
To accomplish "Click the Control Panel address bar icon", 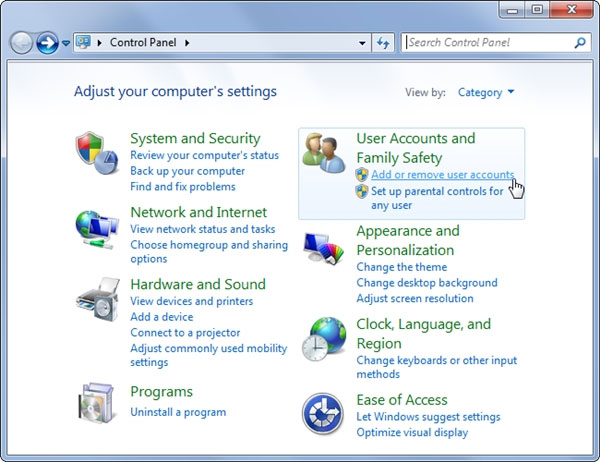I will coord(83,42).
